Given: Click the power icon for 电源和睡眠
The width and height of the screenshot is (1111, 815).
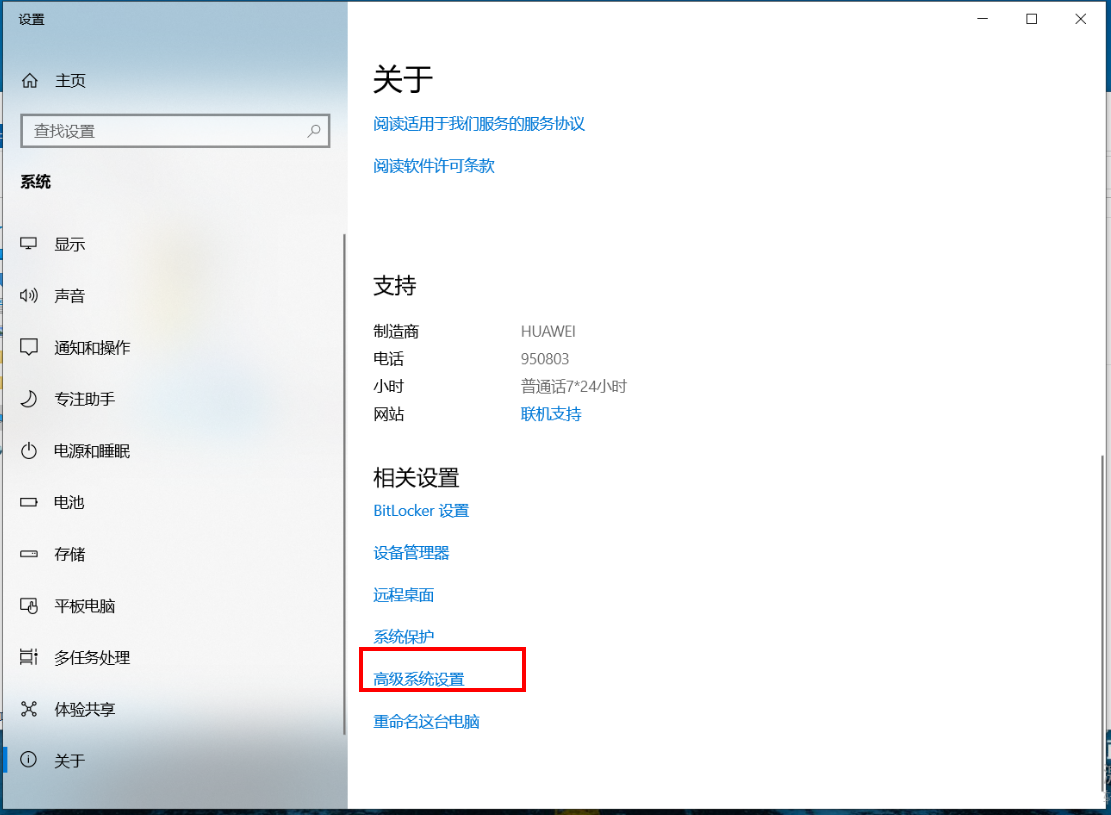Looking at the screenshot, I should coord(28,451).
